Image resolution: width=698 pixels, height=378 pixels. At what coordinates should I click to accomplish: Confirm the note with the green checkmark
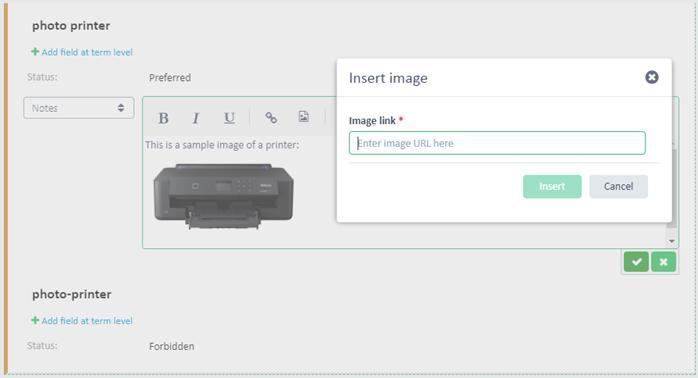[636, 262]
